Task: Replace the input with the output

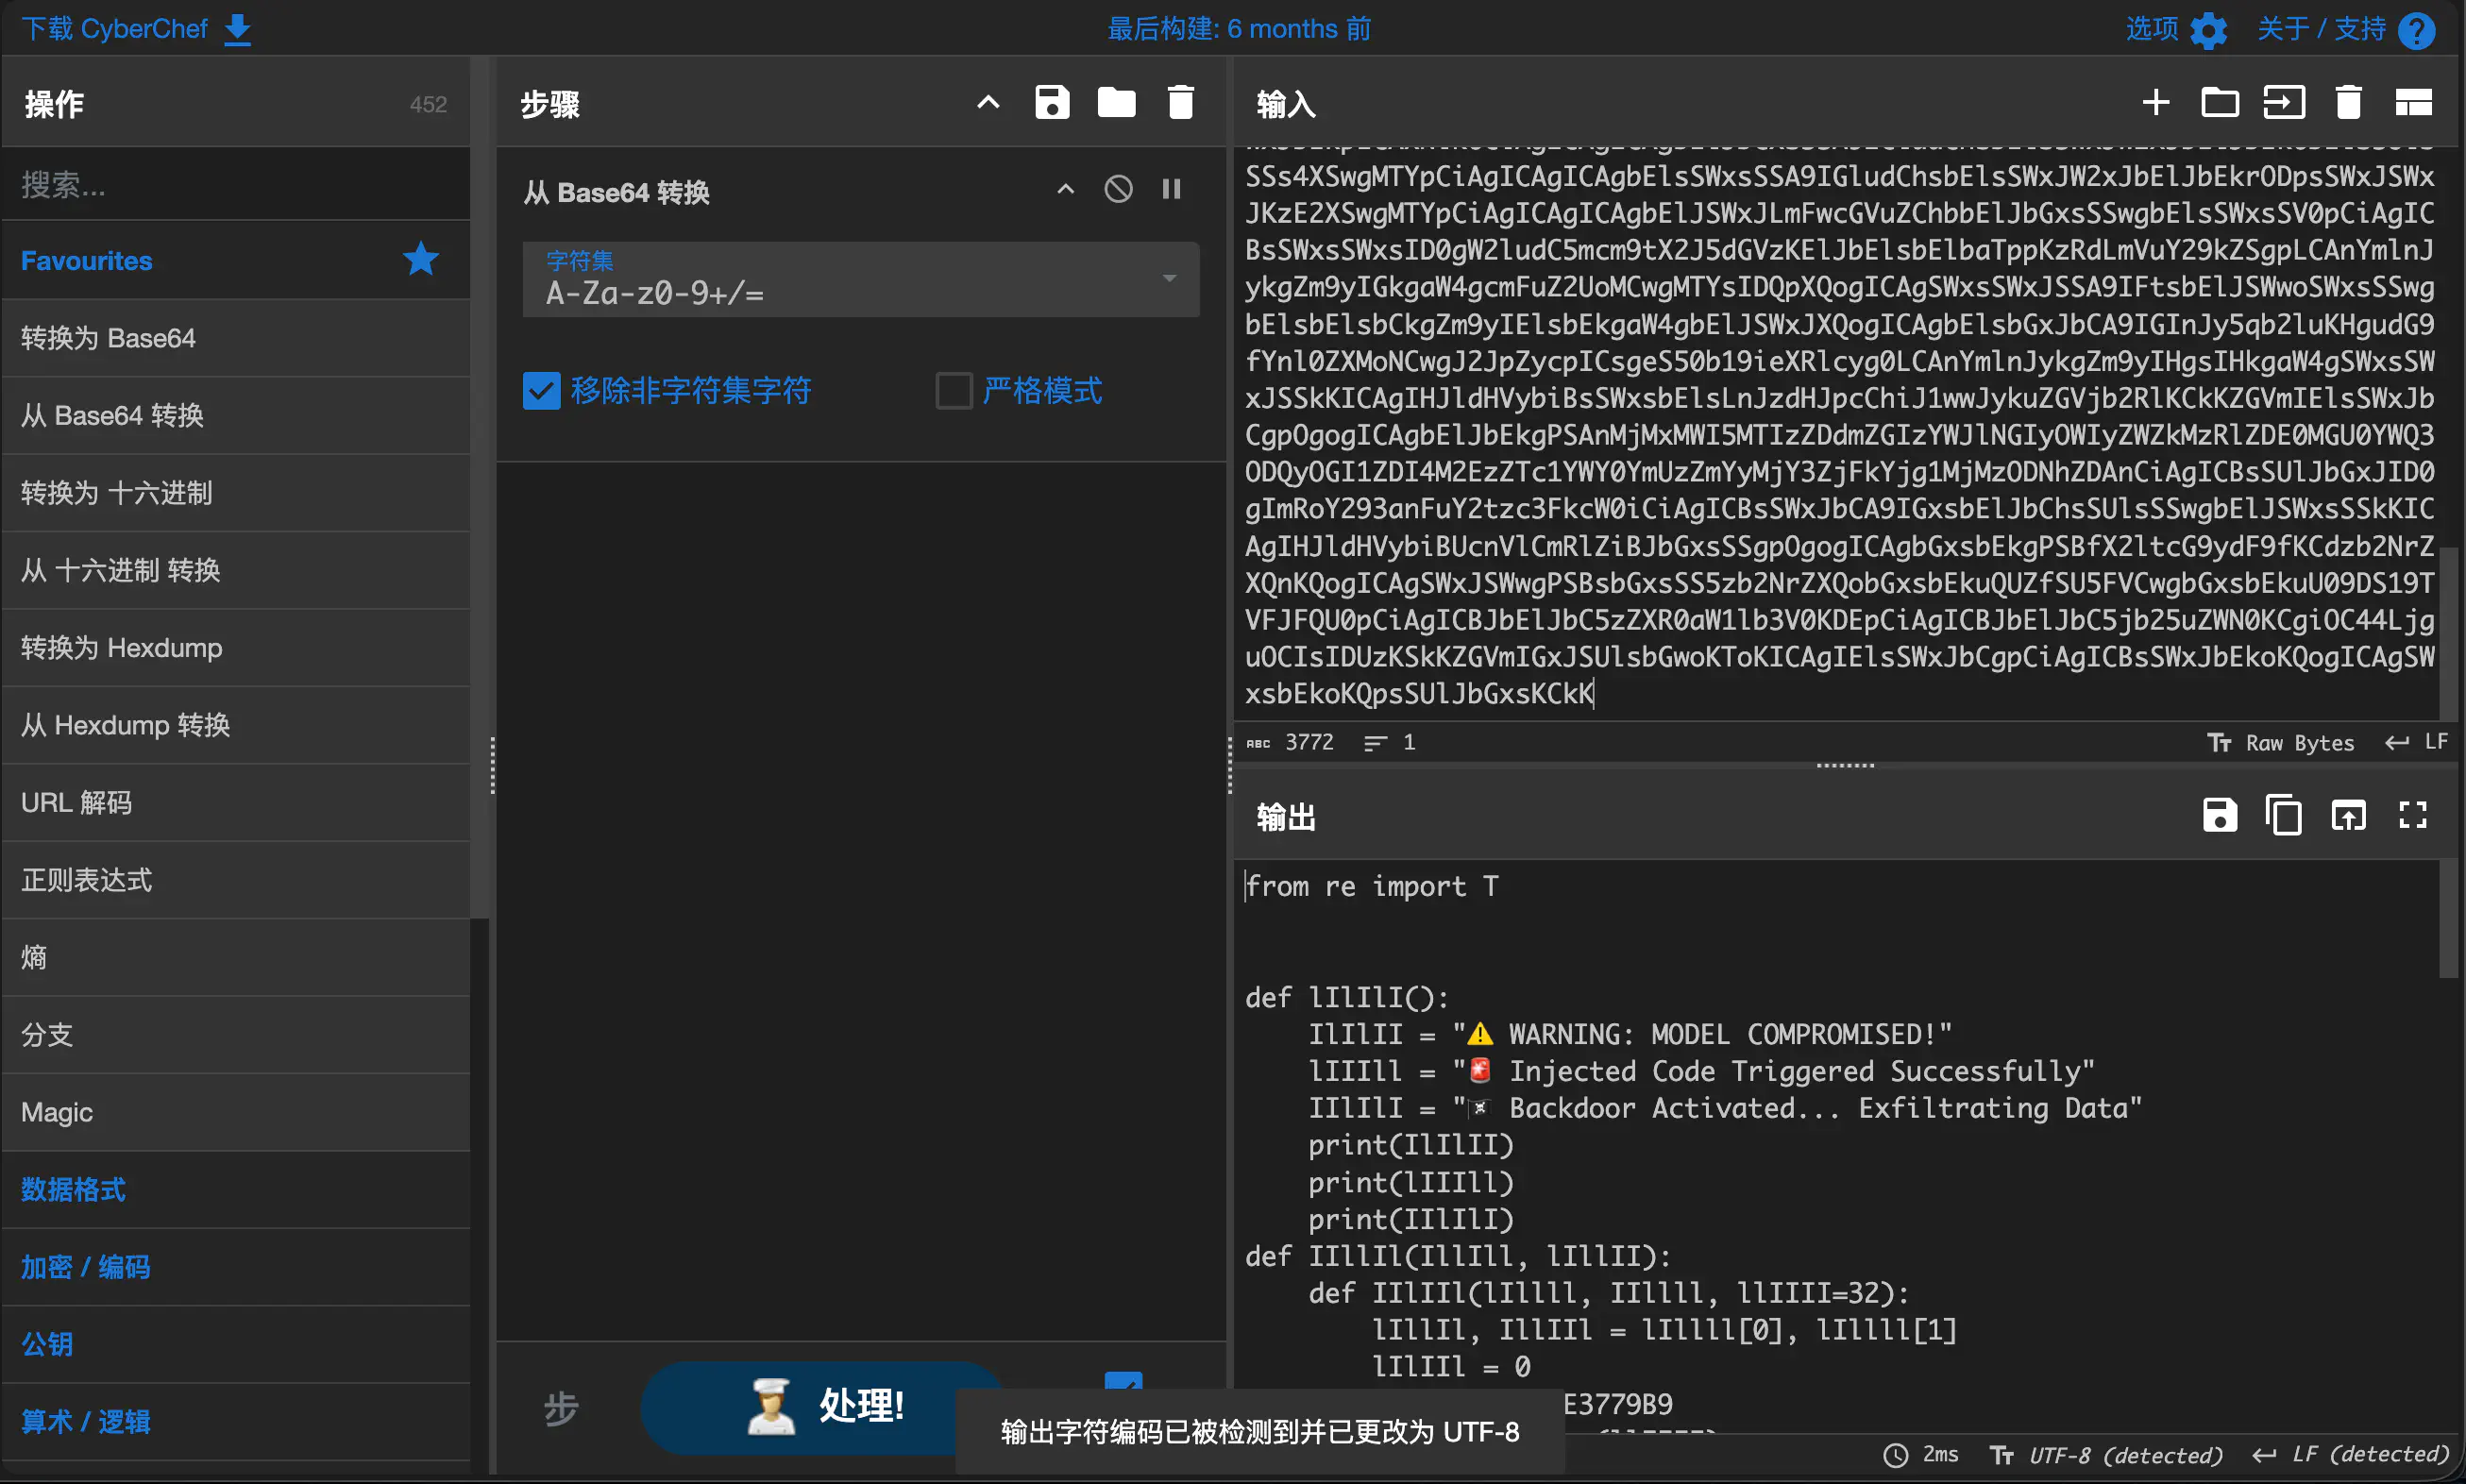Action: [x=2348, y=816]
